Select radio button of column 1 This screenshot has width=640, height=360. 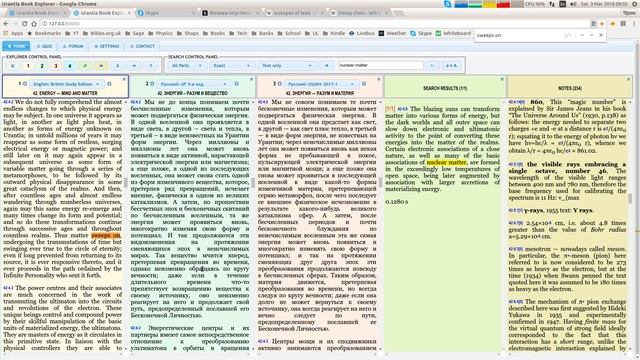[x=25, y=84]
